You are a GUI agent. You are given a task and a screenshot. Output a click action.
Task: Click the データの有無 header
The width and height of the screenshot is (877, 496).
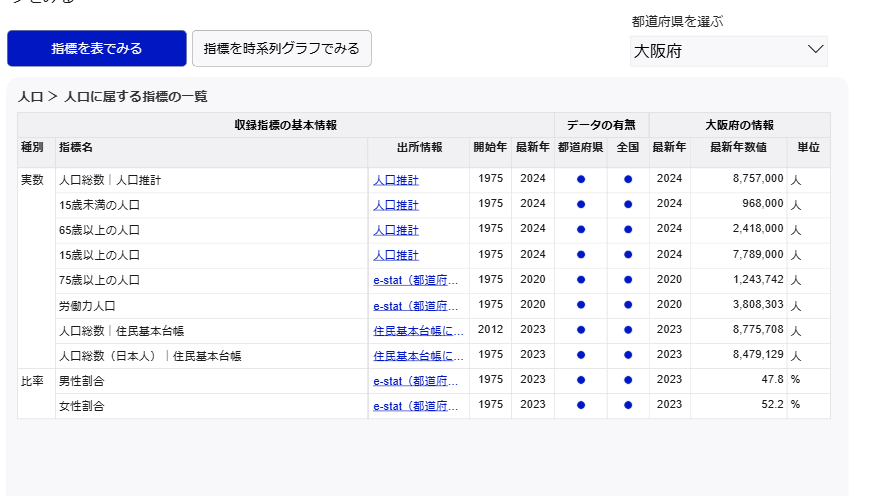(x=601, y=125)
